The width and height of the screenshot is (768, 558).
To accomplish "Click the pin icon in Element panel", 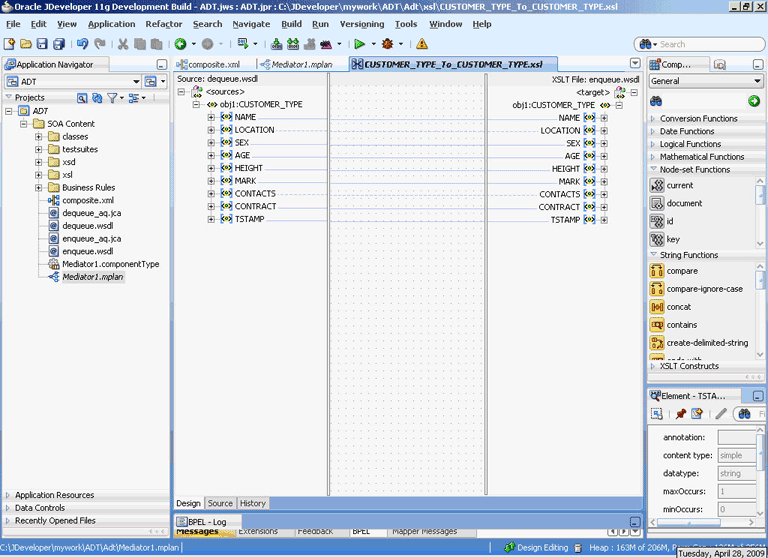I will pos(680,413).
